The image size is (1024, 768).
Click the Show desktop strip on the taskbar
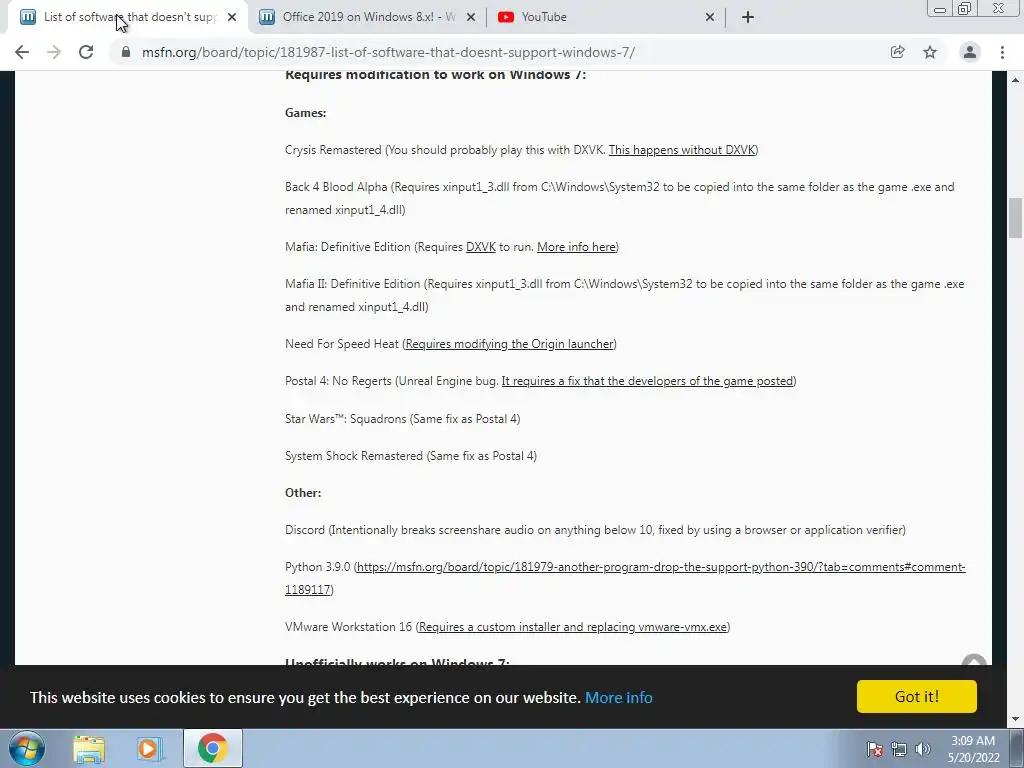point(1017,748)
